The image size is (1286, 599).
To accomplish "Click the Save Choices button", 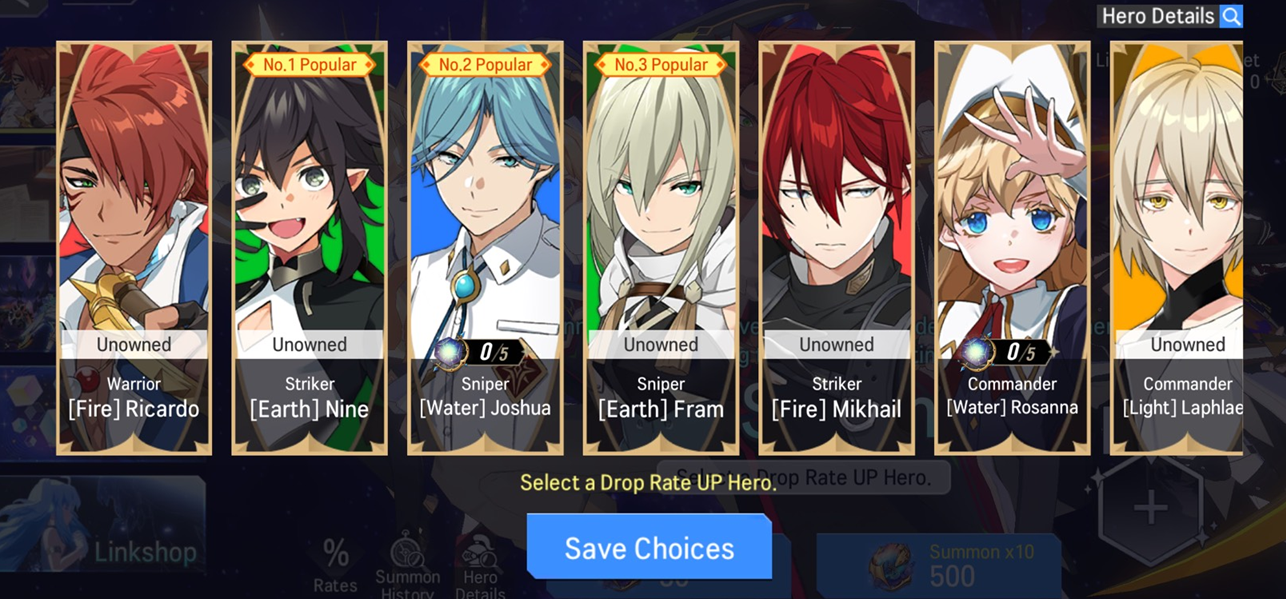I will click(650, 547).
